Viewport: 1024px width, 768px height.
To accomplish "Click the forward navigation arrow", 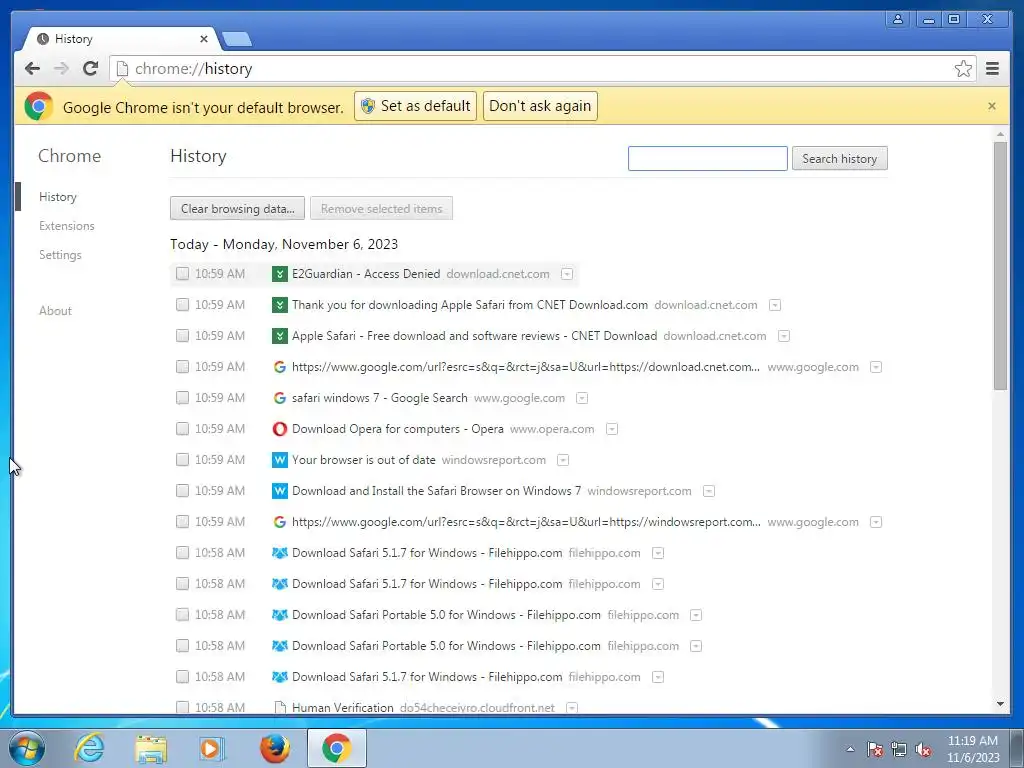I will coord(61,69).
